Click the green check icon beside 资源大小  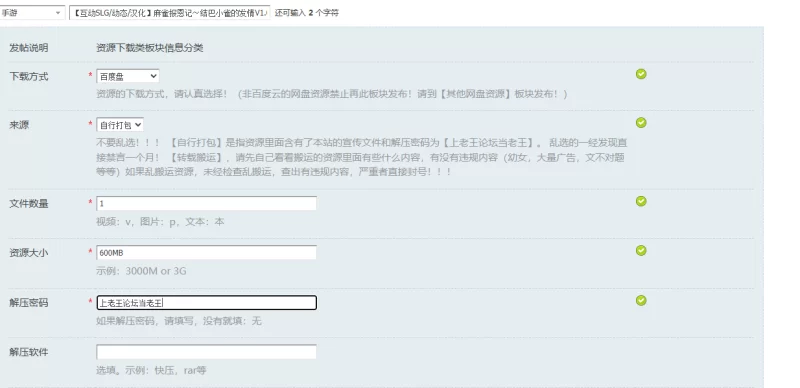click(641, 250)
